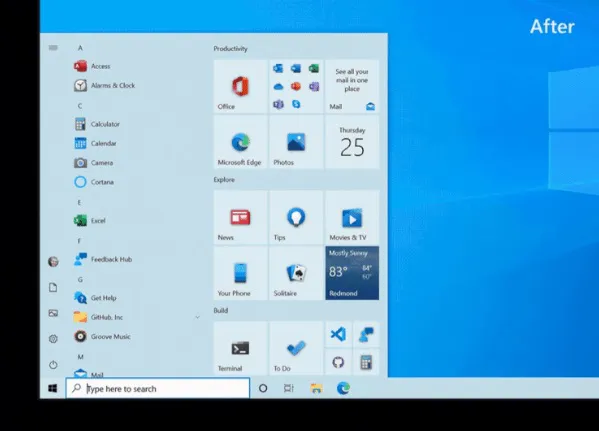Open the Photos tile
The image size is (599, 431).
click(296, 142)
